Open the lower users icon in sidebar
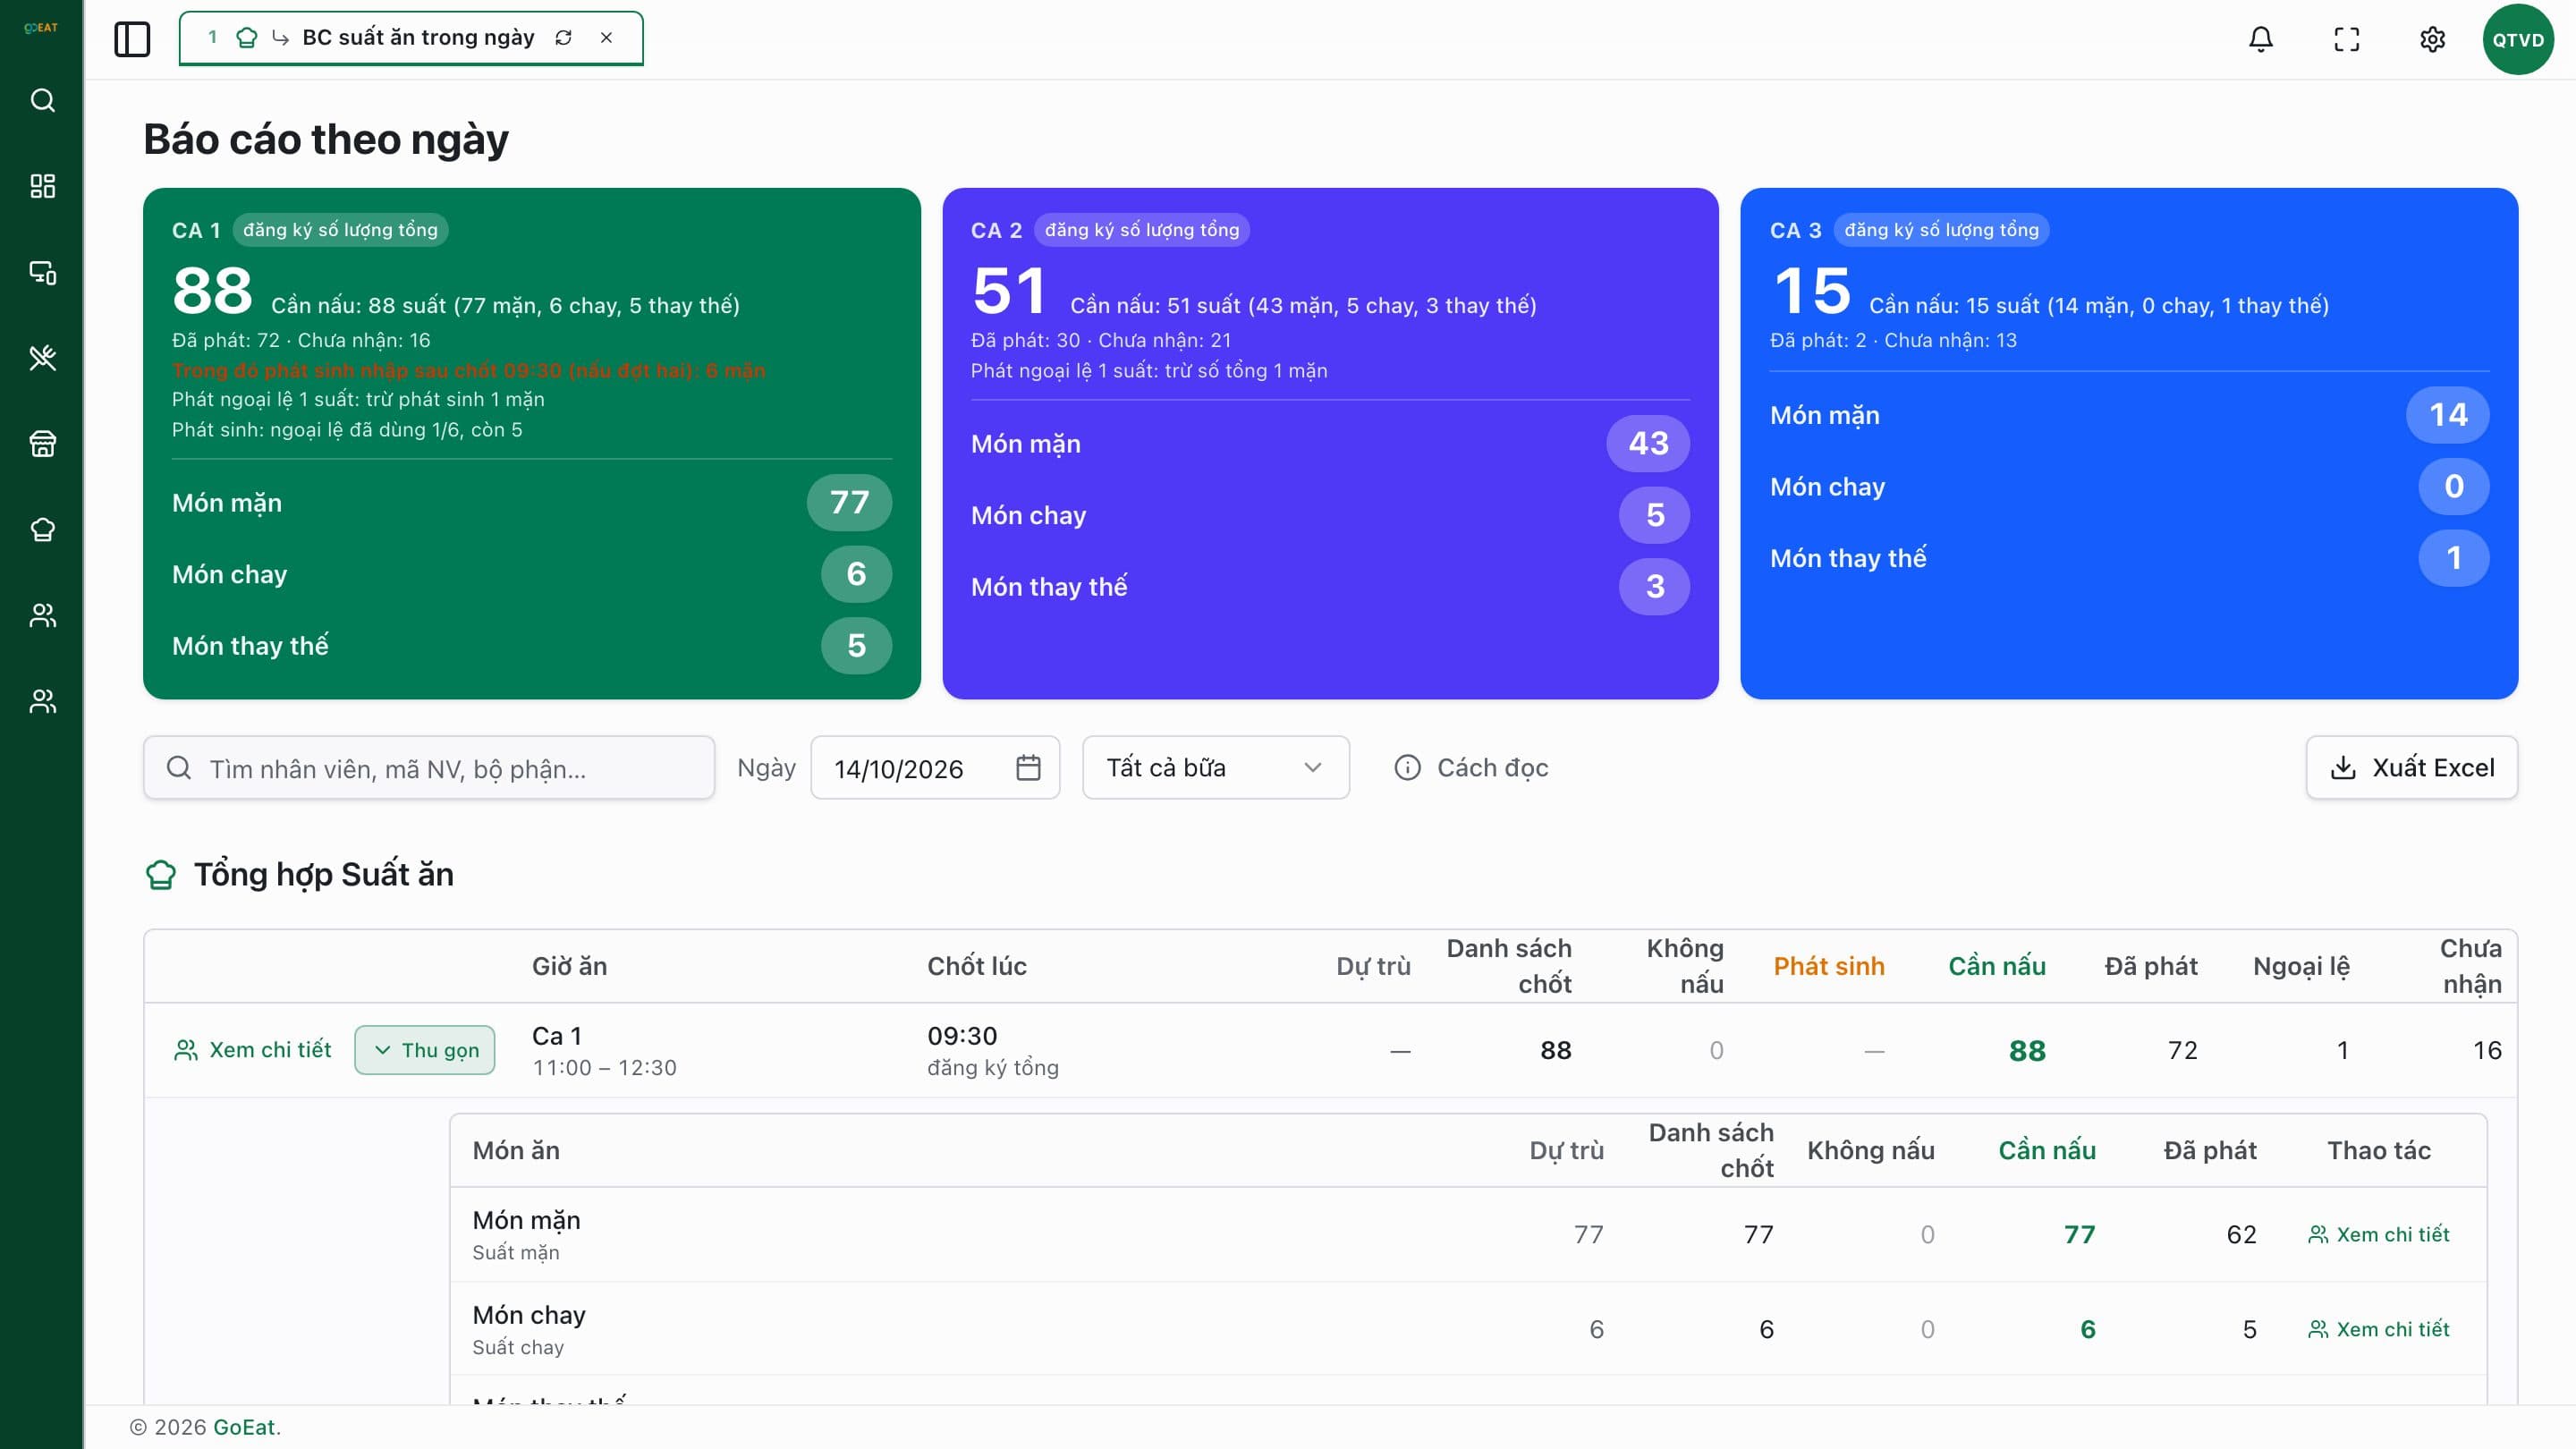The height and width of the screenshot is (1449, 2576). (x=42, y=701)
